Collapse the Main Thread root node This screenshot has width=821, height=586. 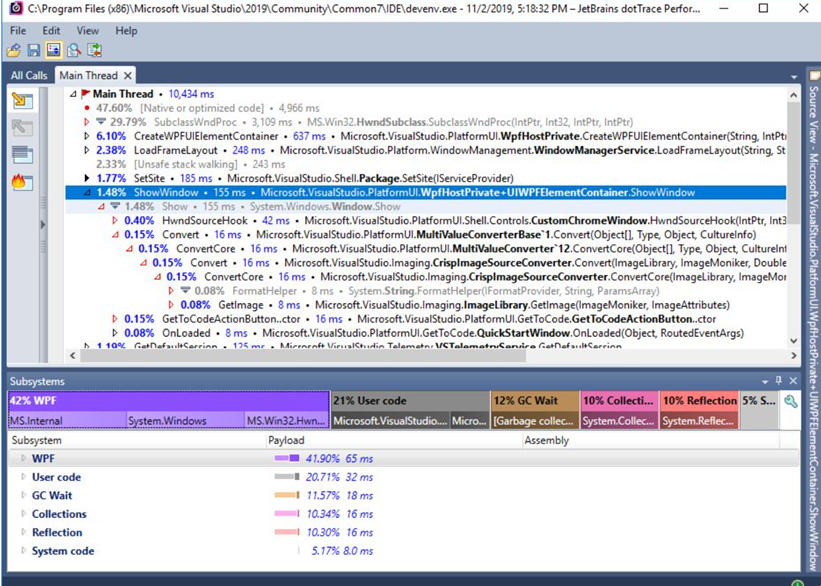point(73,94)
